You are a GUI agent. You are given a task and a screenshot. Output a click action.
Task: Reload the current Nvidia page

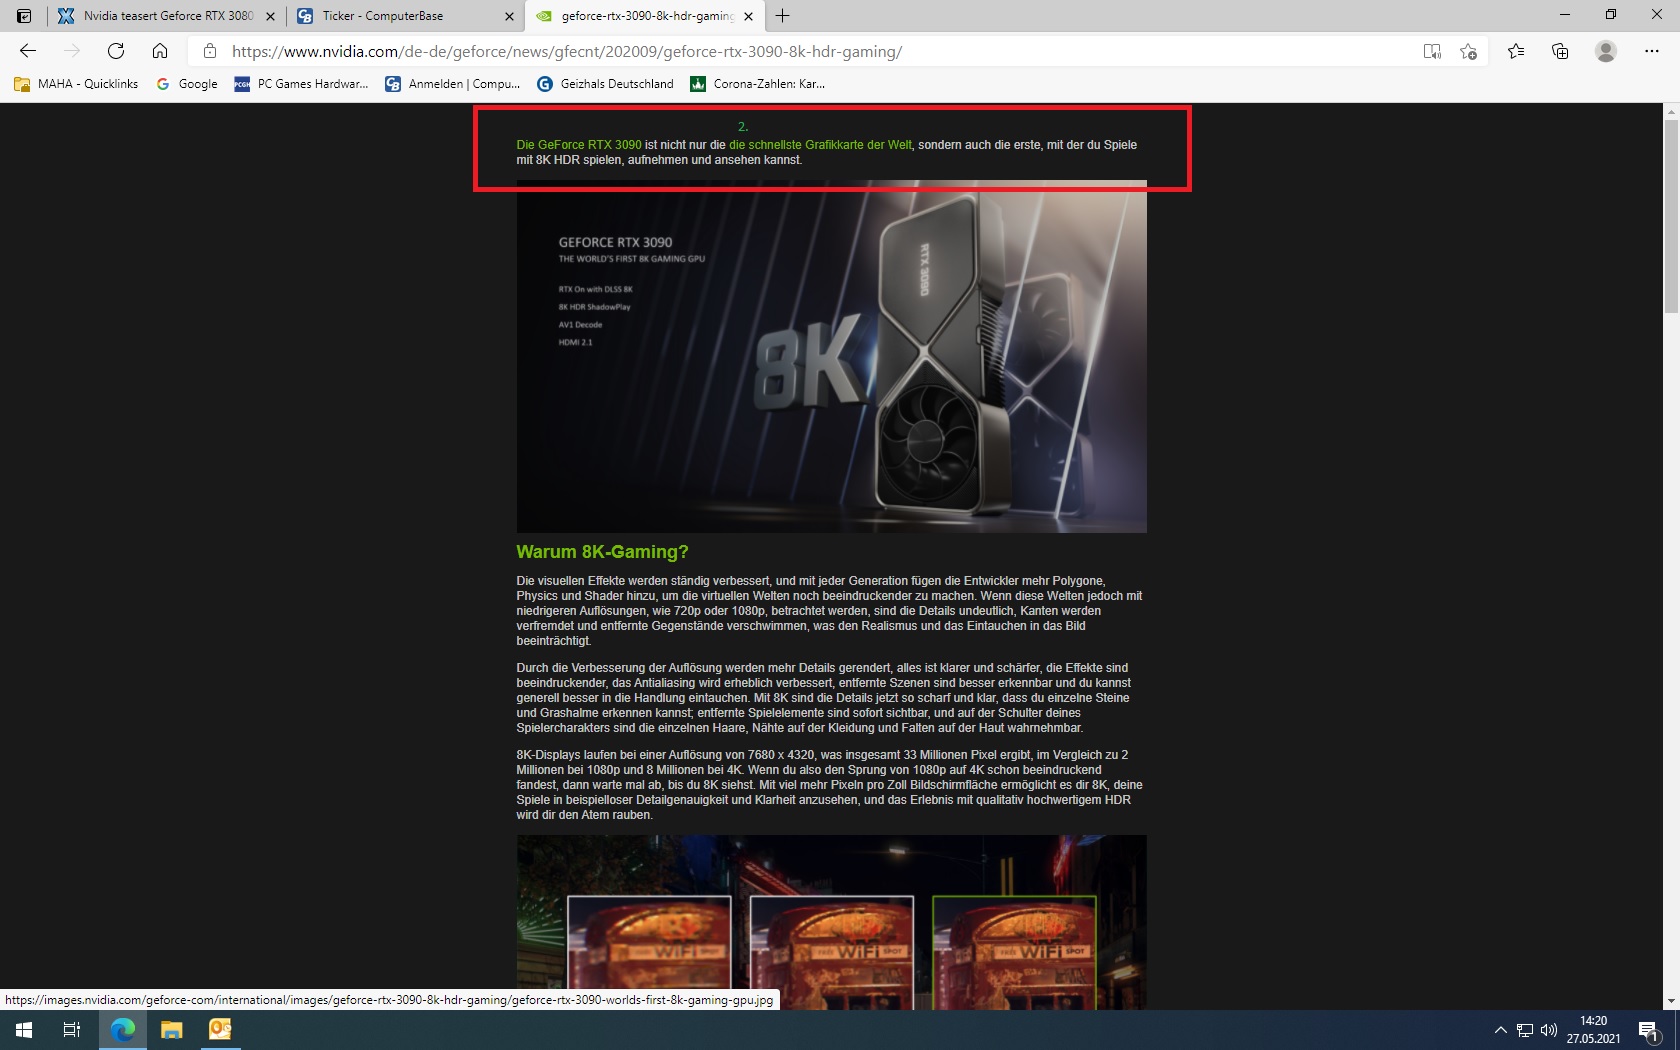pyautogui.click(x=116, y=51)
